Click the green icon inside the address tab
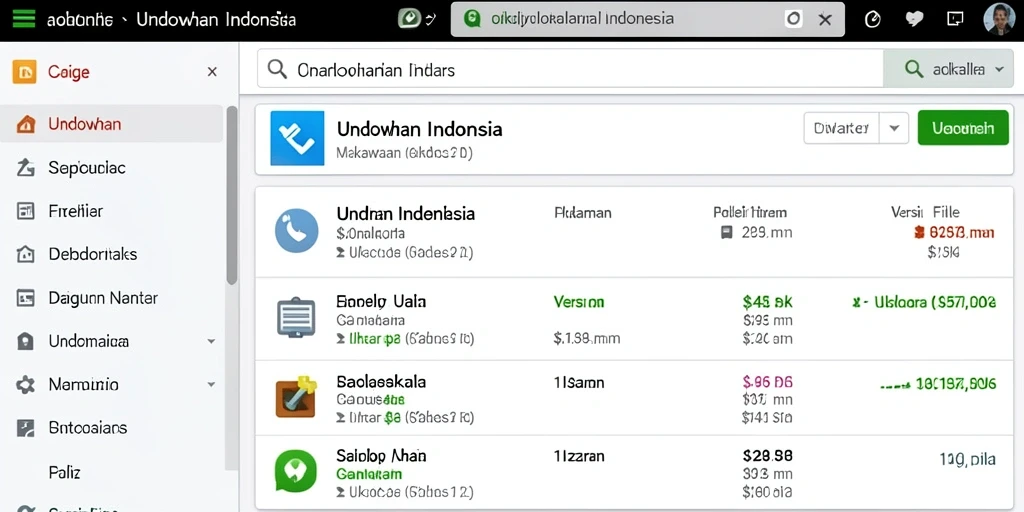Screen dimensions: 1024x512 tap(472, 18)
